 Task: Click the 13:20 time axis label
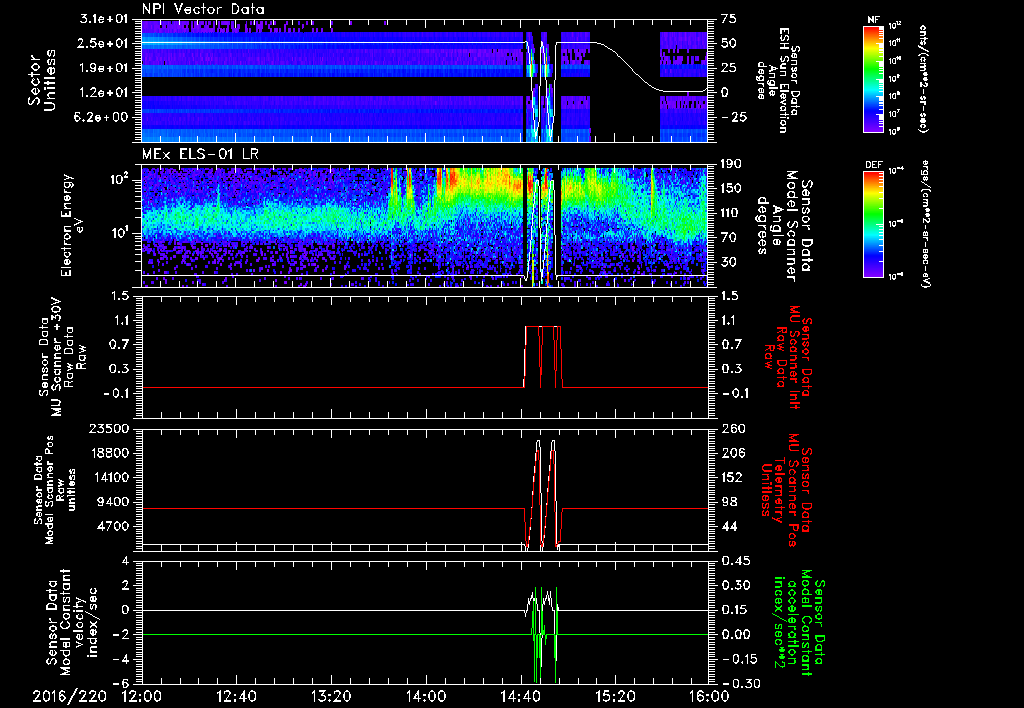[331, 696]
